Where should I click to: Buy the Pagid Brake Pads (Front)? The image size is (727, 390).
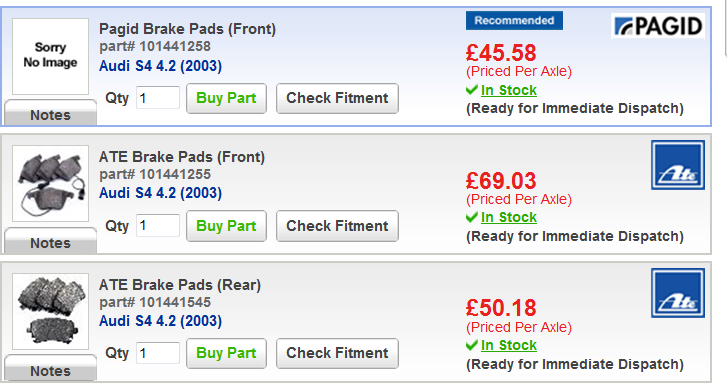226,98
